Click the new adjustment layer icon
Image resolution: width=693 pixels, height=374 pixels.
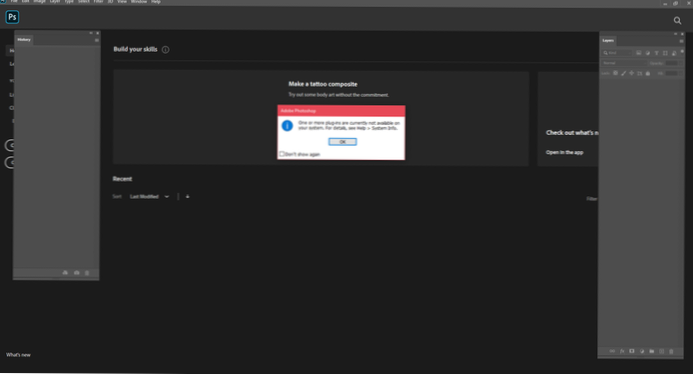[x=642, y=351]
